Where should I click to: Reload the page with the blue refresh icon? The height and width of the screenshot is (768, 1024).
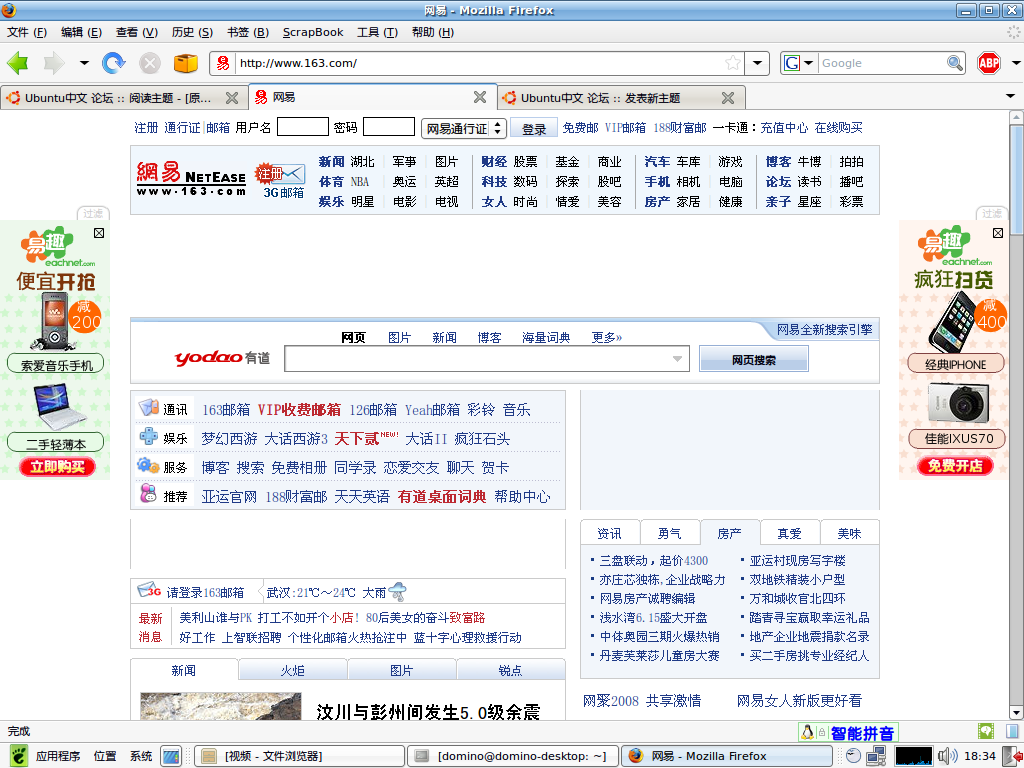click(x=114, y=63)
